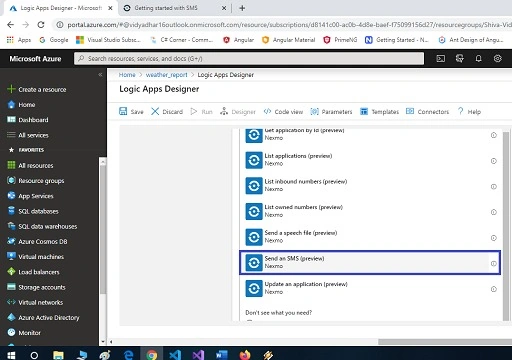Image resolution: width=512 pixels, height=360 pixels.
Task: Open Storage accounts in sidebar
Action: pos(36,287)
